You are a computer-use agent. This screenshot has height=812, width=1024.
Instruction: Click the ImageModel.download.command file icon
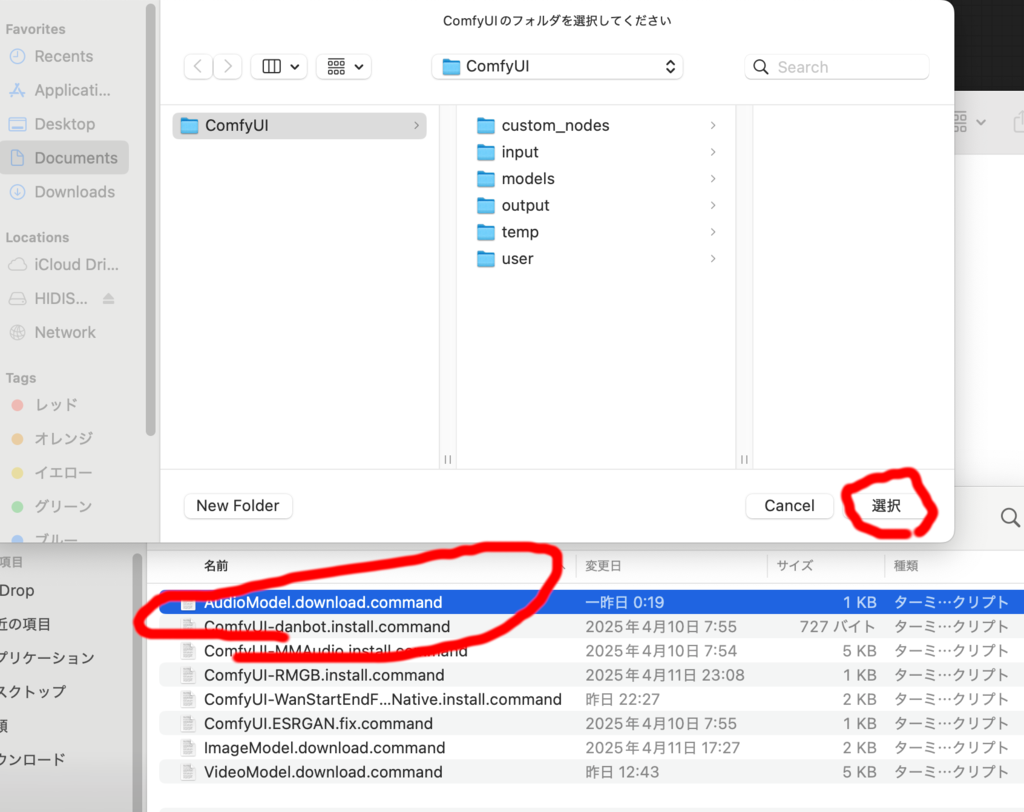coord(188,747)
